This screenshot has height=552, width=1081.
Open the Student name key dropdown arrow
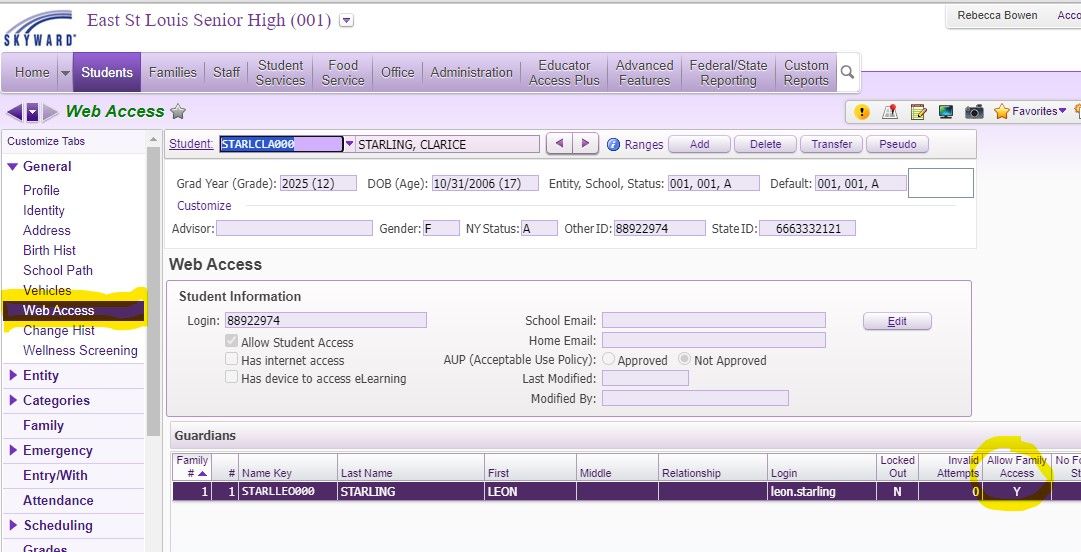click(349, 144)
